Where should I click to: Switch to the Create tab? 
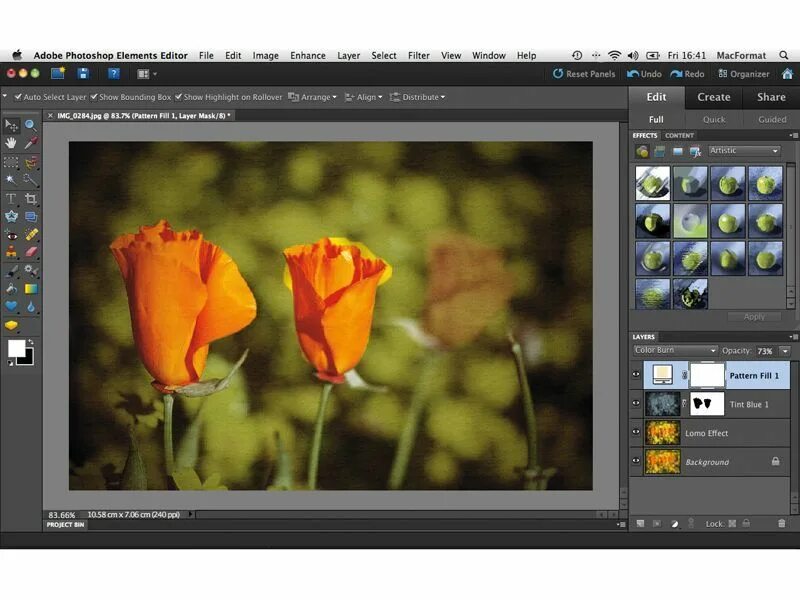tap(713, 97)
